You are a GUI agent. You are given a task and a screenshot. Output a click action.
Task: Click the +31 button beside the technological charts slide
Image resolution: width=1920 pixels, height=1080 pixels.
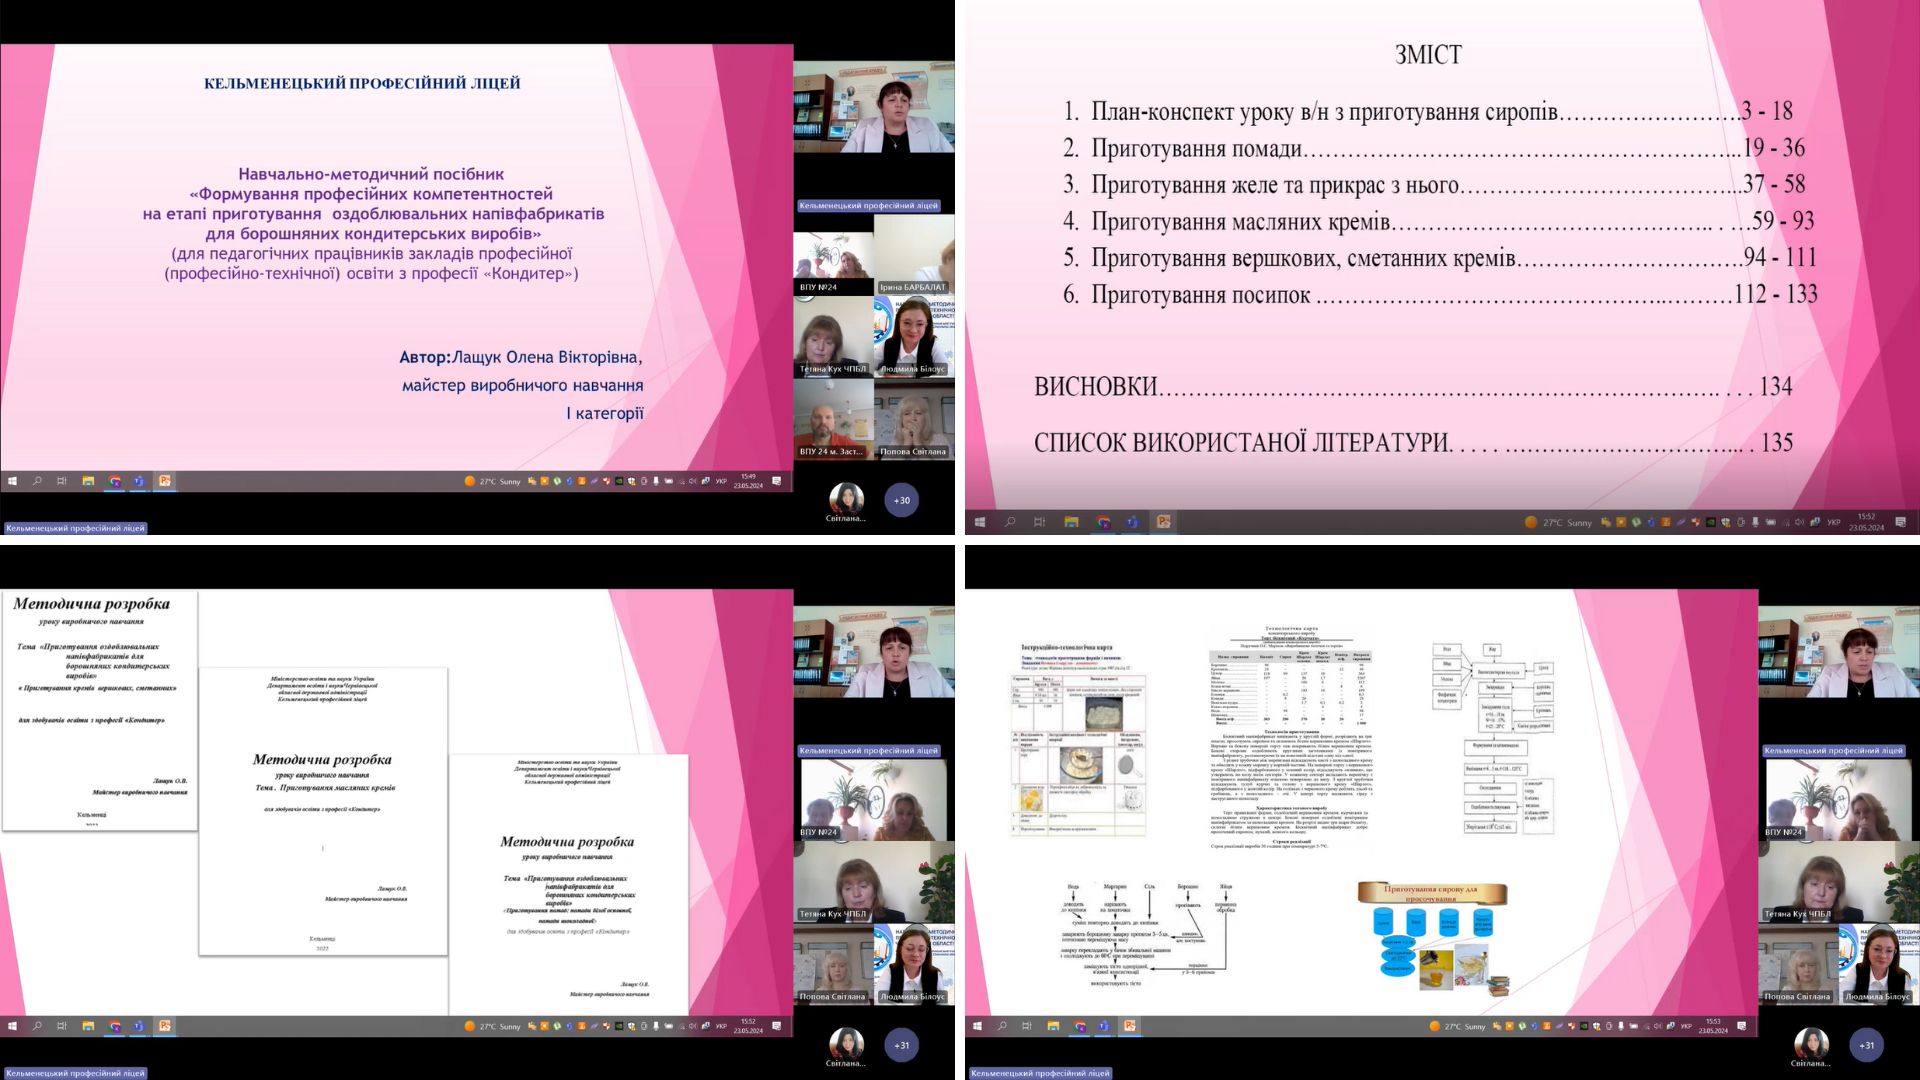click(x=1866, y=1045)
